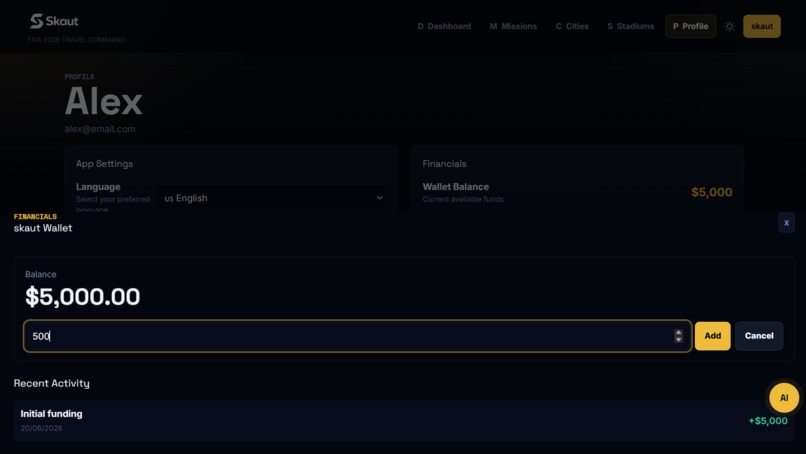Navigate to Stadiums page
806x454 pixels.
[x=631, y=26]
